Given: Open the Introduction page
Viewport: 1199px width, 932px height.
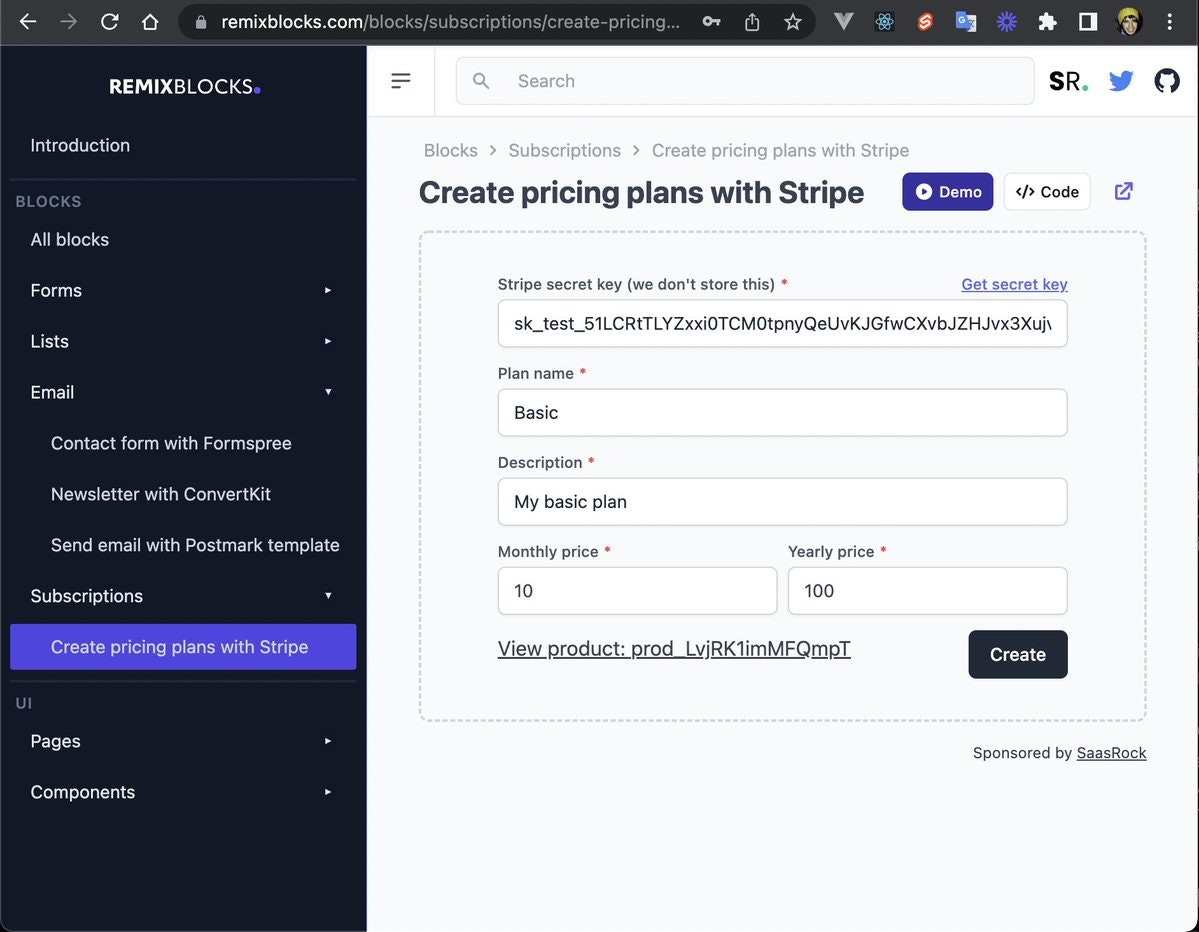Looking at the screenshot, I should tap(183, 145).
